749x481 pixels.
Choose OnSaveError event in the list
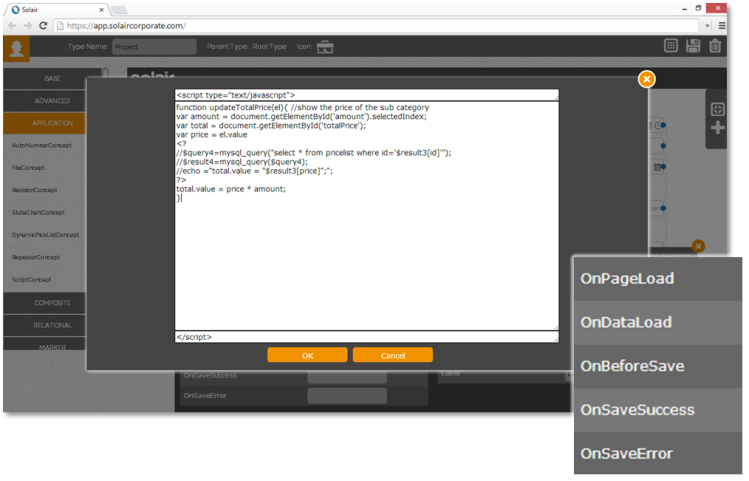(658, 454)
